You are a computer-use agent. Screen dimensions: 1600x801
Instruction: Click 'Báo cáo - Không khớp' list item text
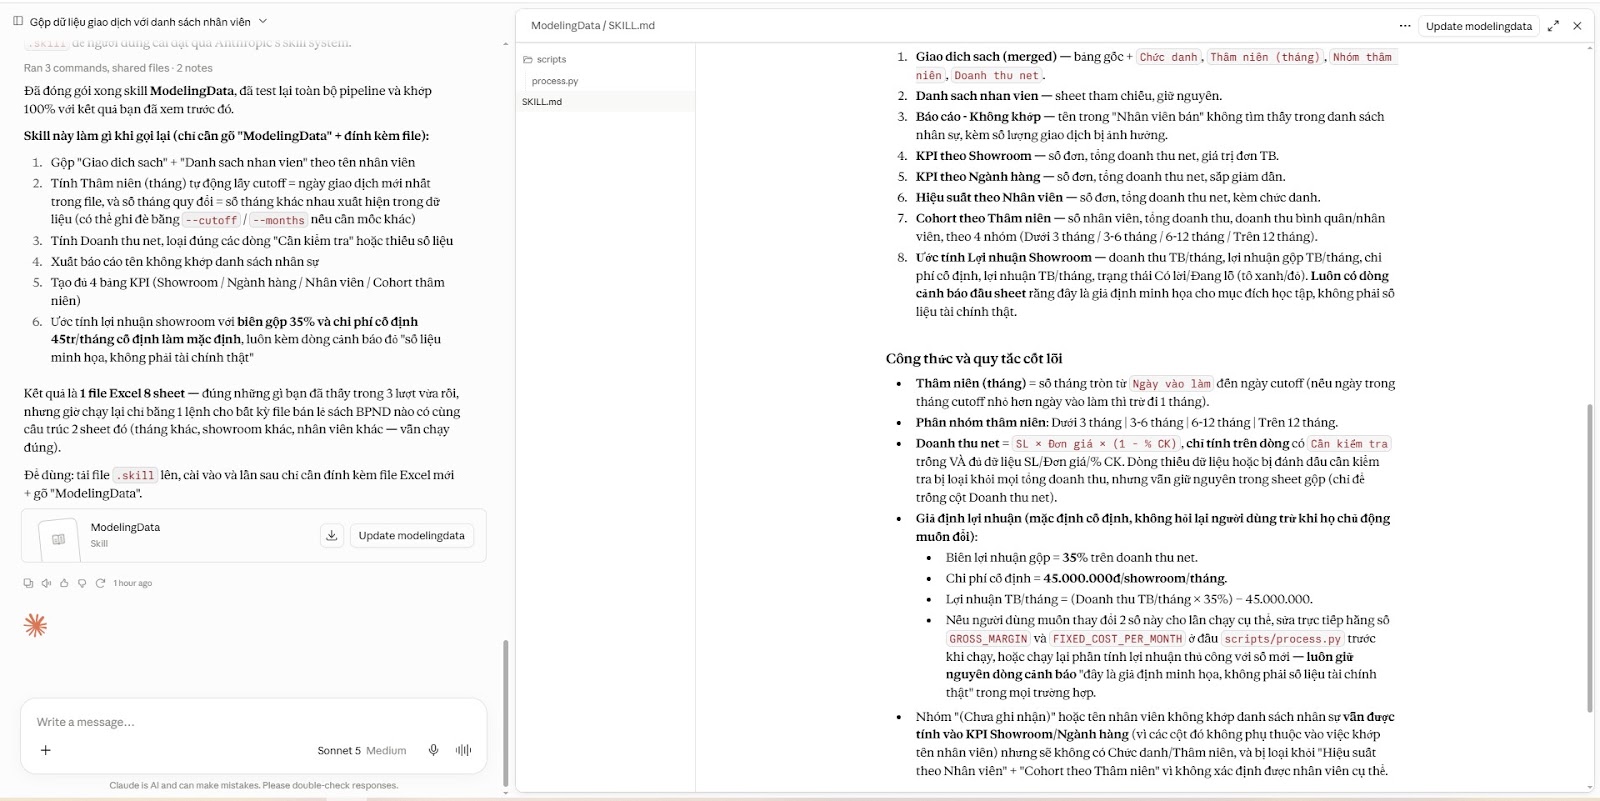tap(978, 117)
